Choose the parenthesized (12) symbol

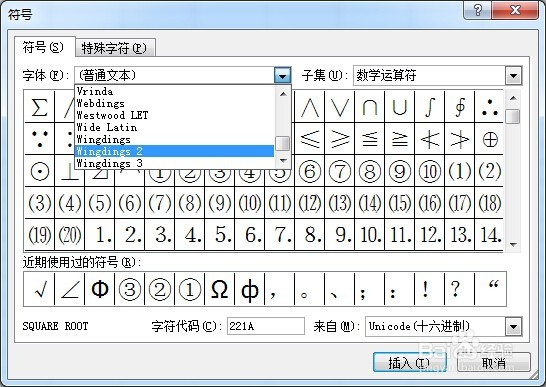click(x=310, y=203)
